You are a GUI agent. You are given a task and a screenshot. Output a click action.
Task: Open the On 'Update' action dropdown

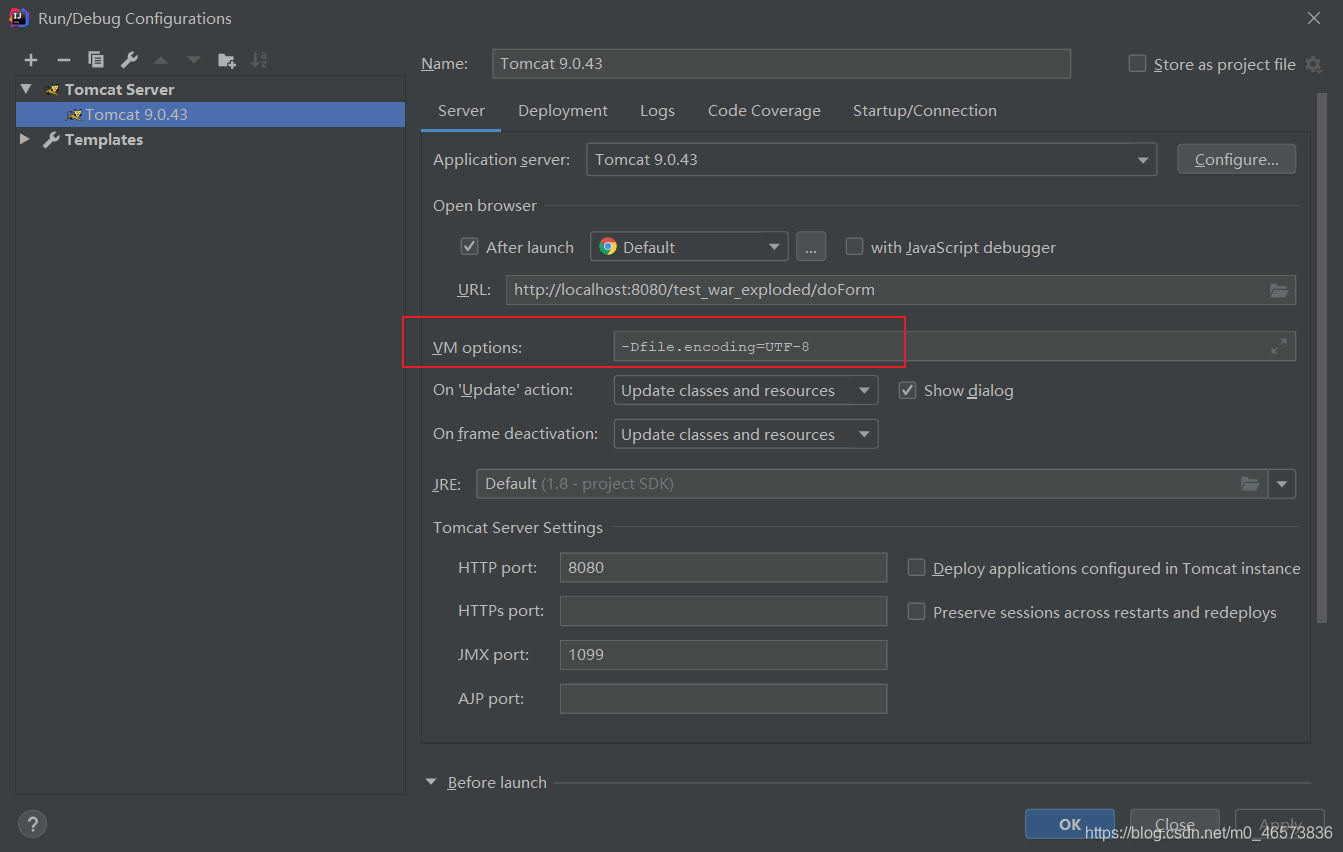click(746, 390)
